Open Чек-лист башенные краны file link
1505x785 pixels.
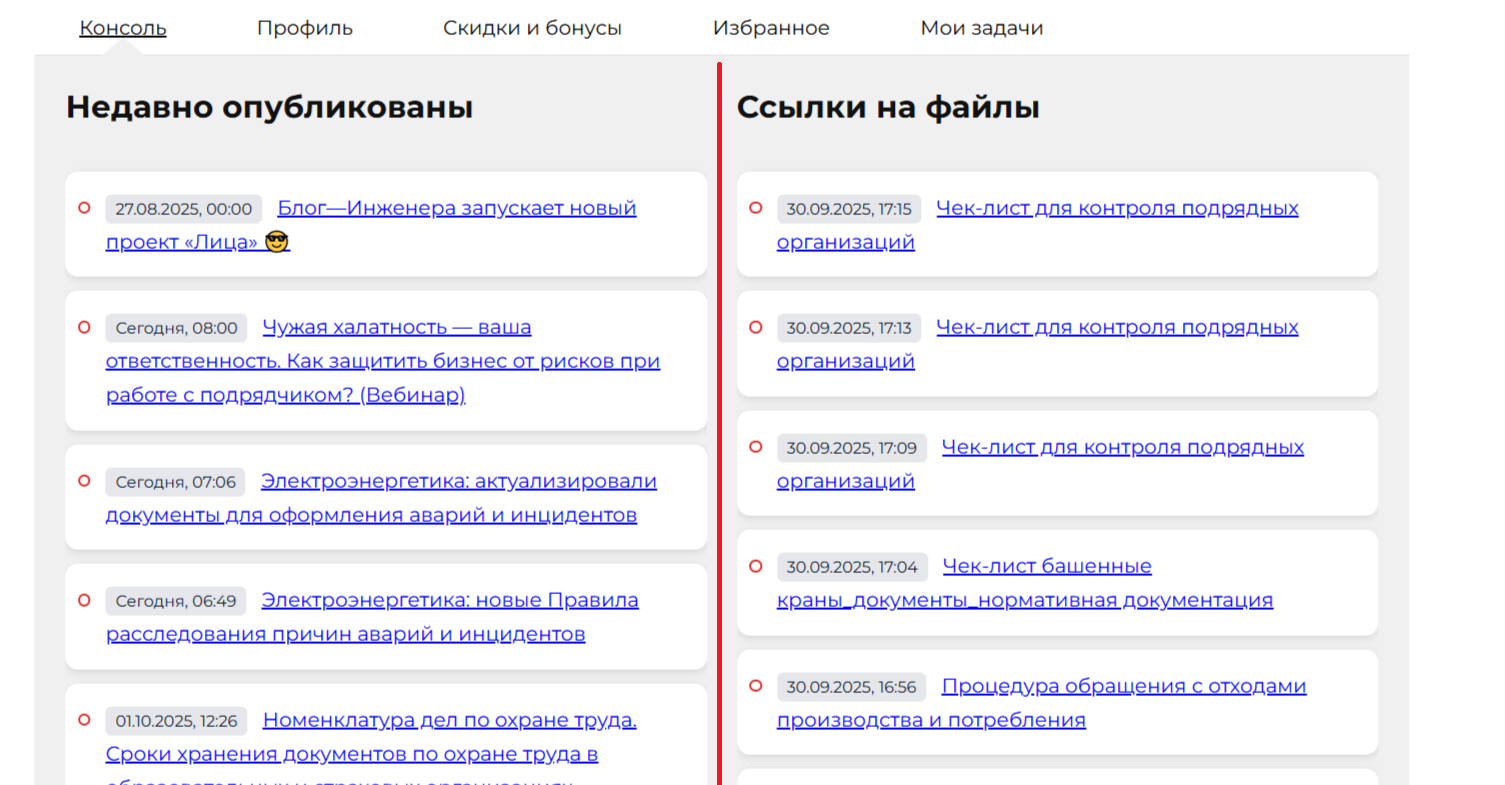pos(1046,567)
